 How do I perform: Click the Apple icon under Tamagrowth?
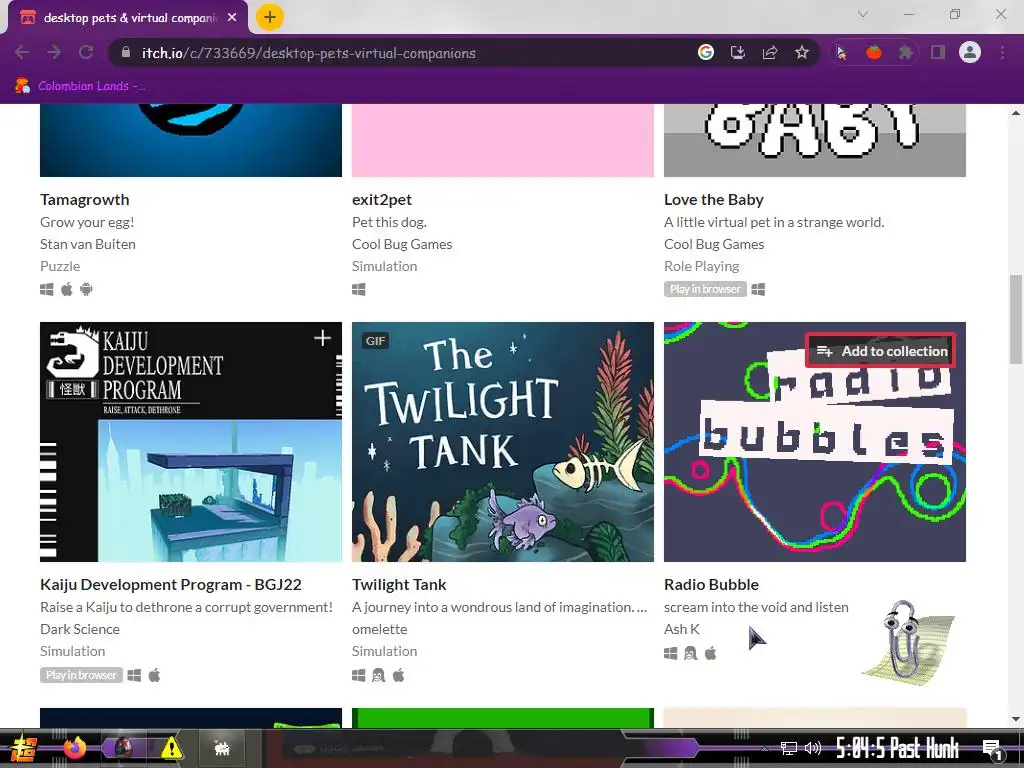67,289
